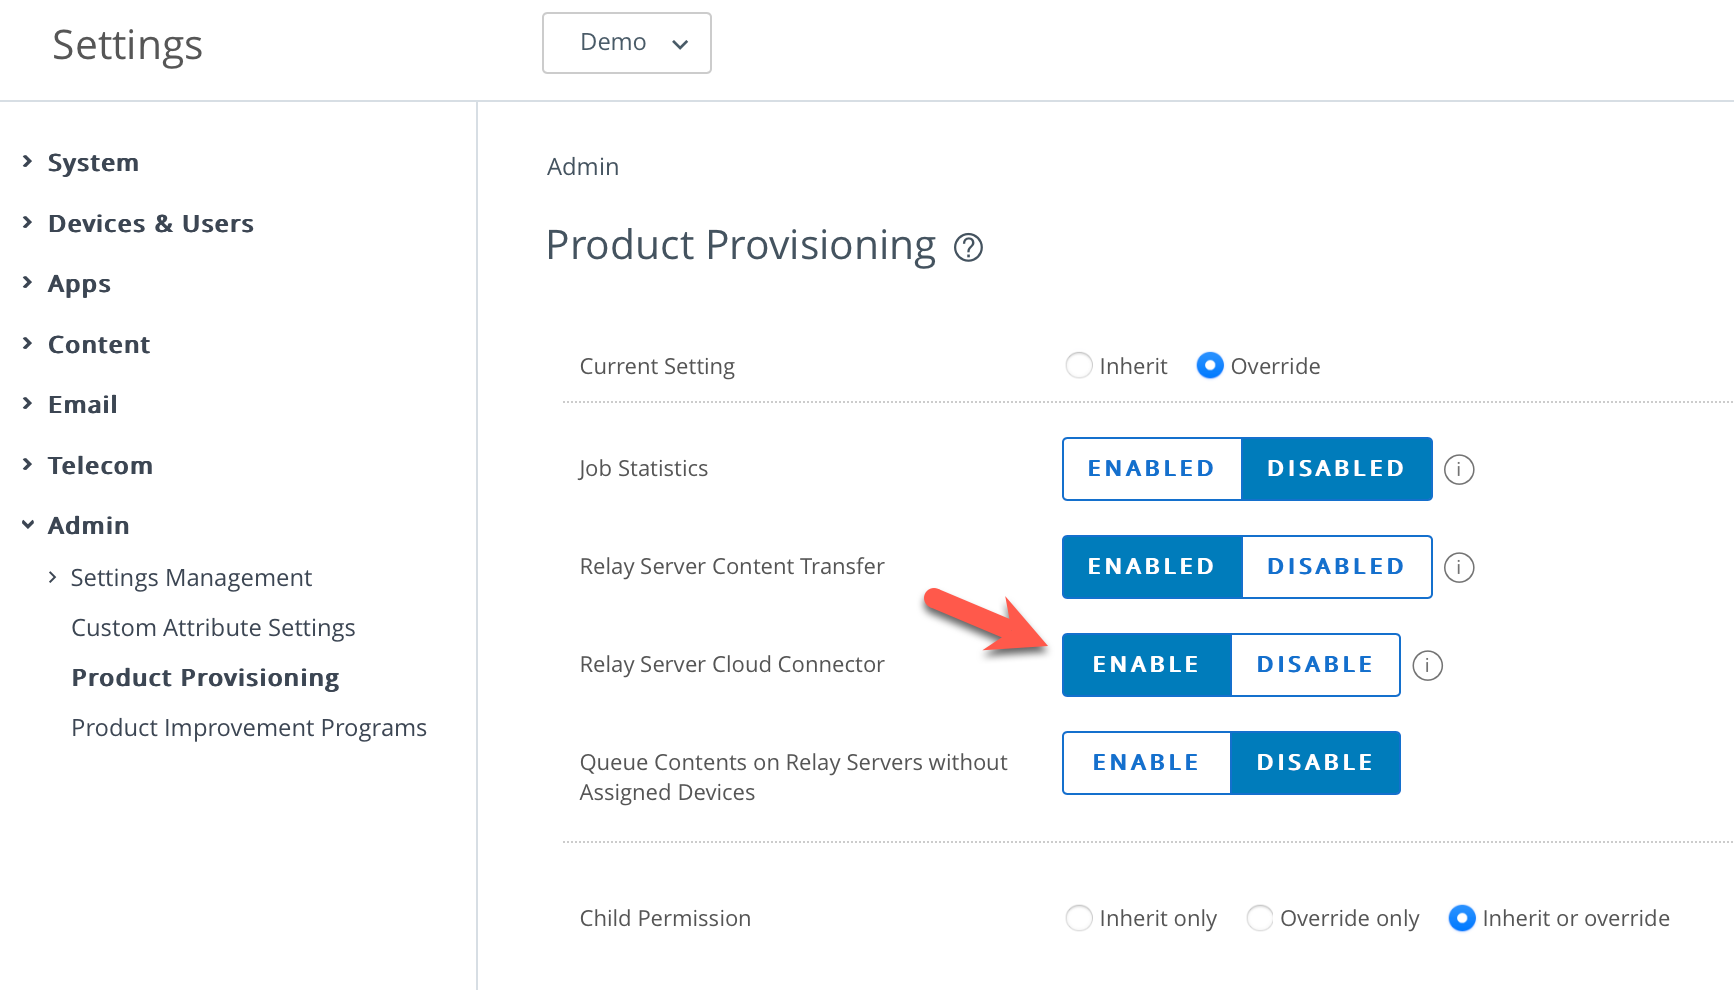Click the Relay Server Cloud Connector info icon
The image size is (1734, 990).
(1427, 665)
